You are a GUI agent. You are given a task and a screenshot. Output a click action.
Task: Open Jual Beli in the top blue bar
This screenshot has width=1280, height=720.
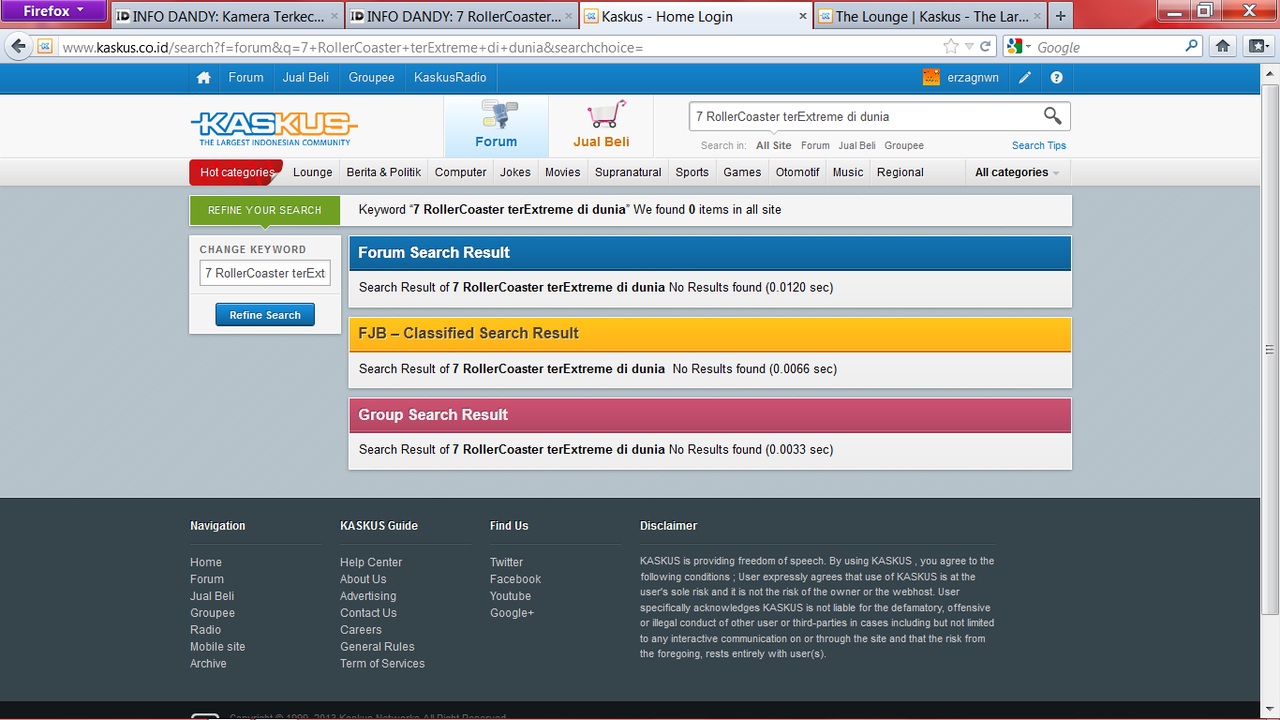point(306,77)
